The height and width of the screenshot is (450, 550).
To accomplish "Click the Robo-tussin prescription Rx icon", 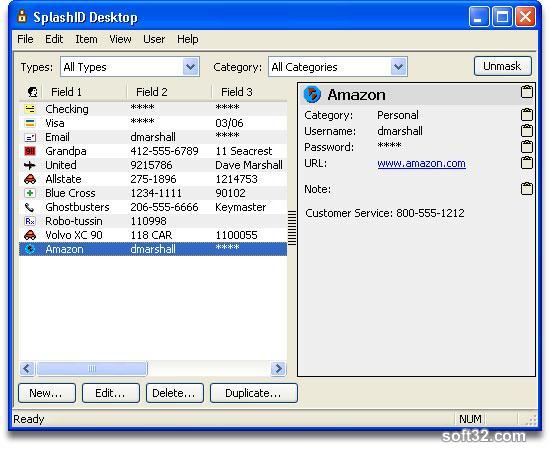I will coord(30,221).
